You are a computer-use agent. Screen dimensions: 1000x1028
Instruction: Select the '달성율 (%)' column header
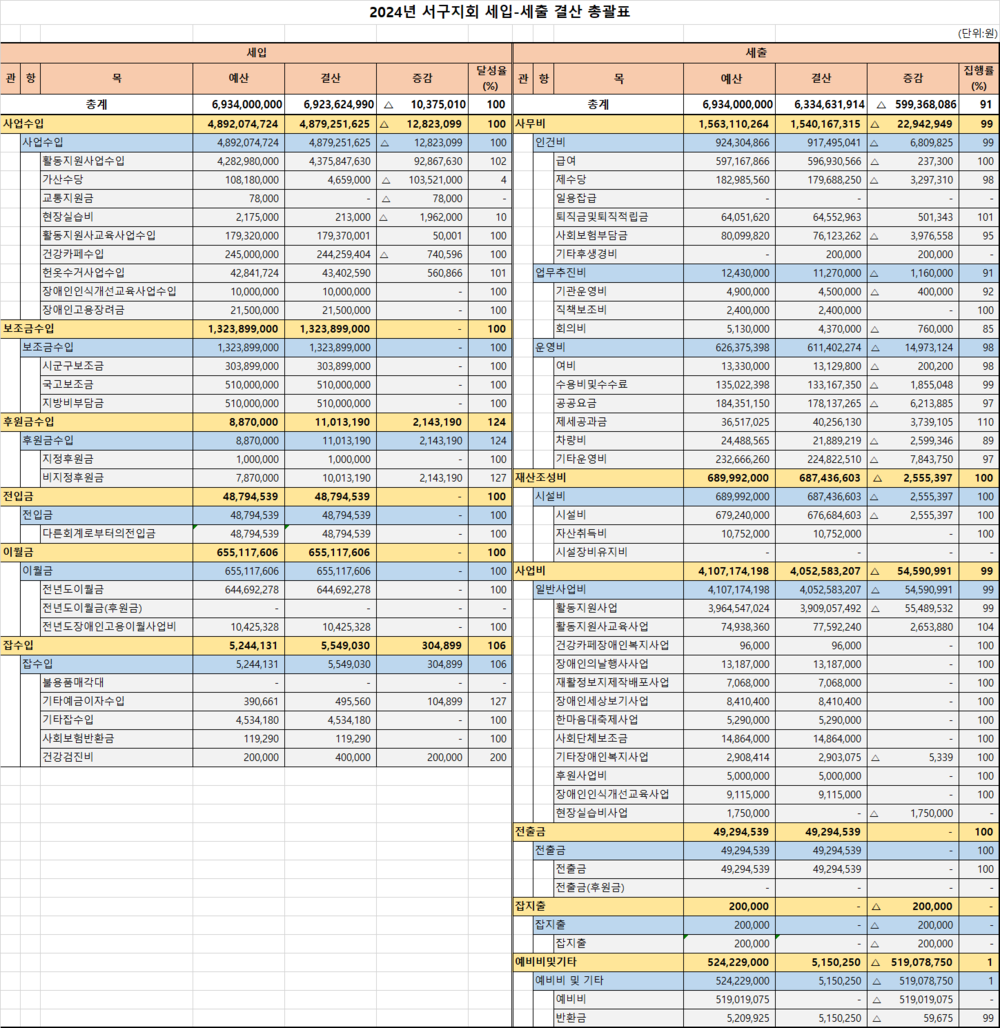coord(490,79)
